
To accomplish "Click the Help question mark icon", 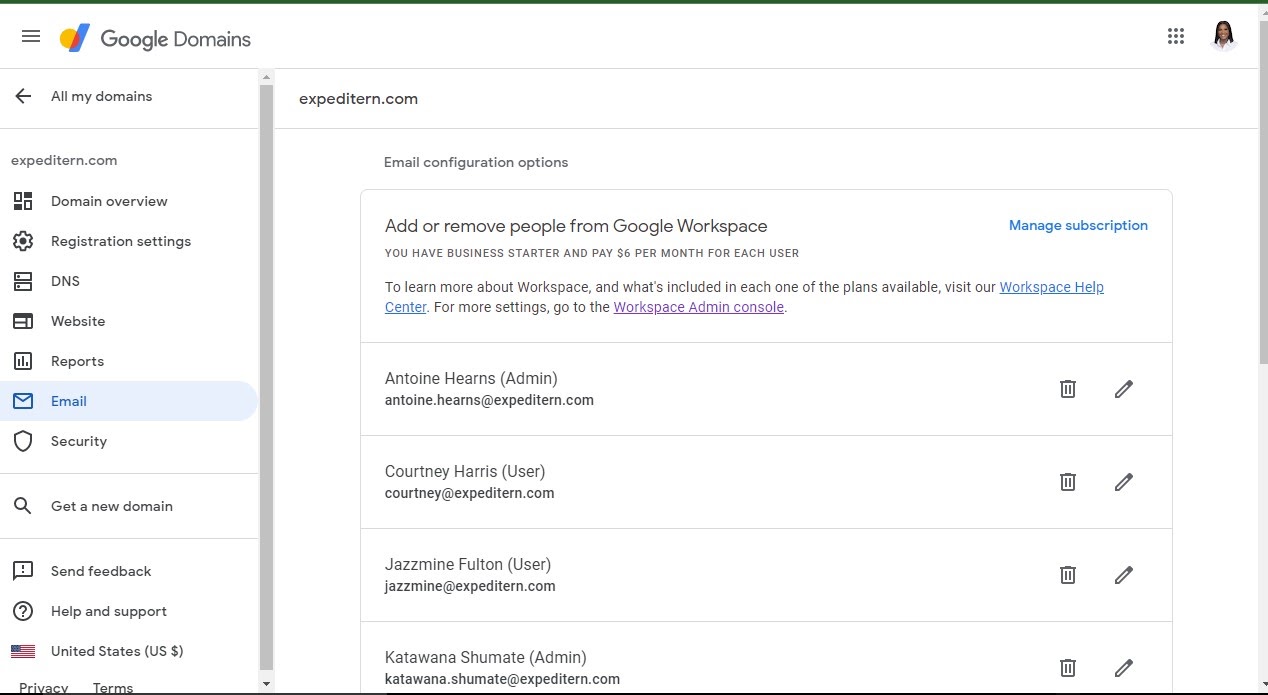I will pyautogui.click(x=23, y=611).
